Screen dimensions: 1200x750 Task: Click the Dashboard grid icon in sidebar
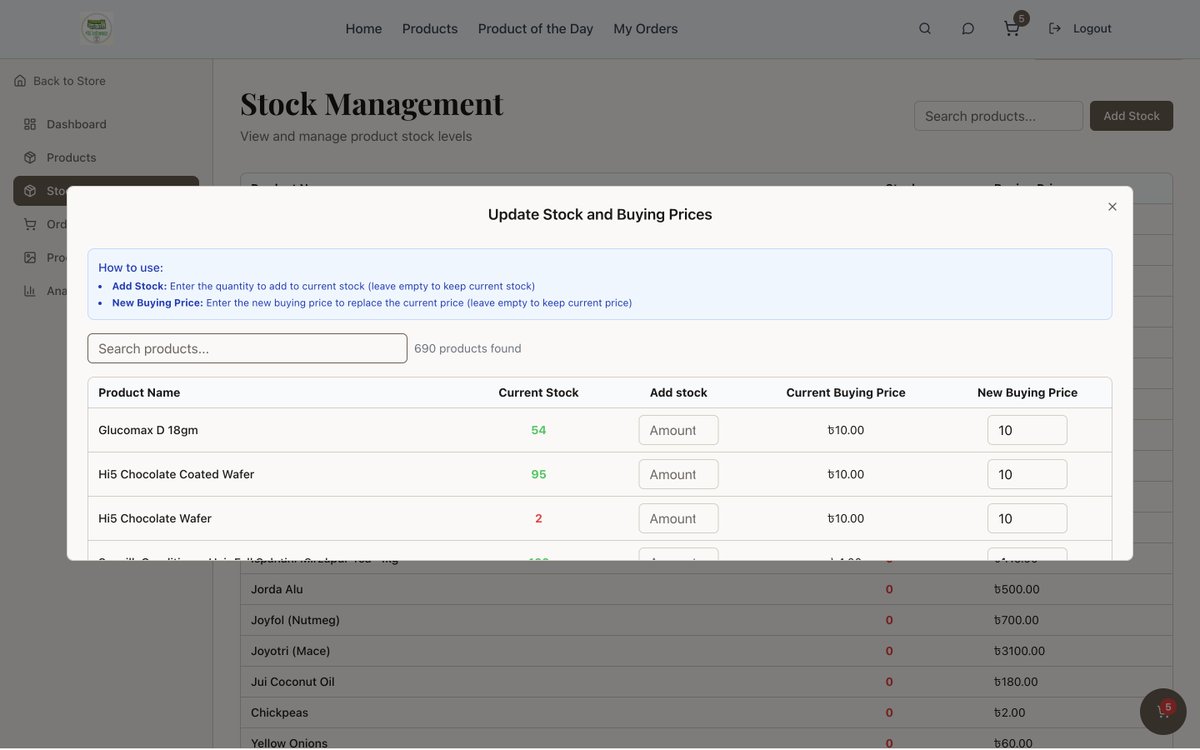pos(30,124)
